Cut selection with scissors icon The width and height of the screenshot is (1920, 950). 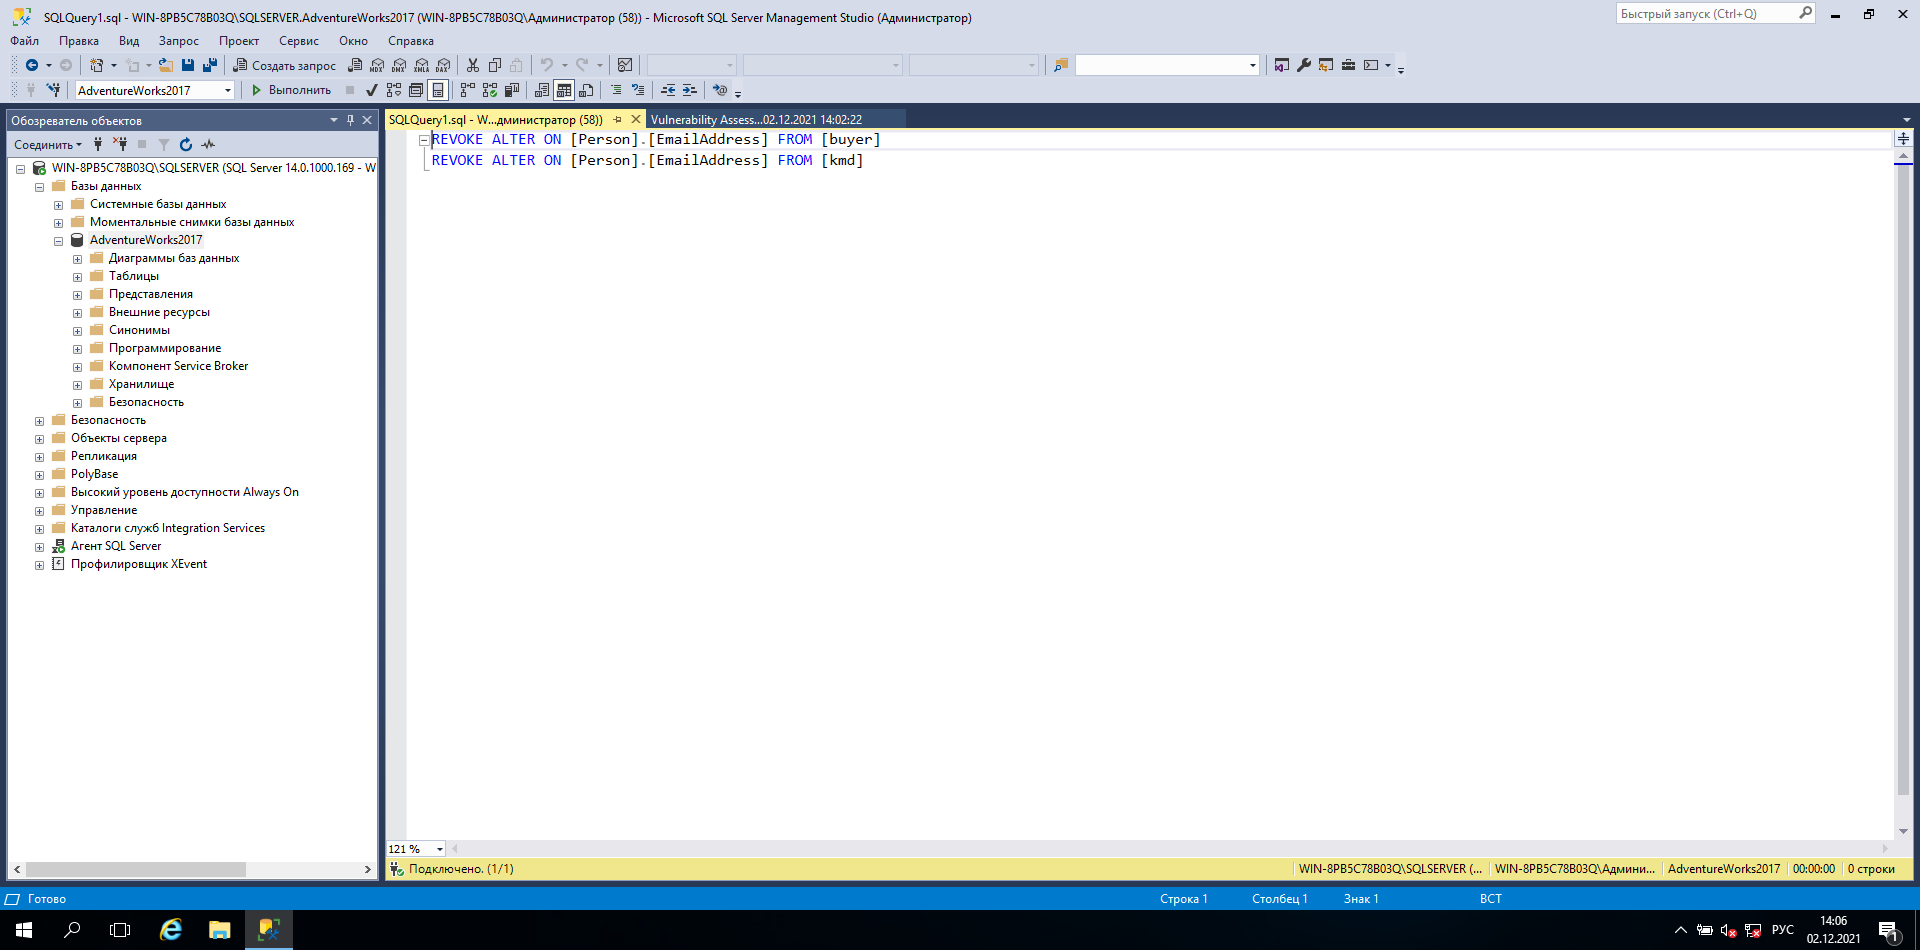pos(473,65)
